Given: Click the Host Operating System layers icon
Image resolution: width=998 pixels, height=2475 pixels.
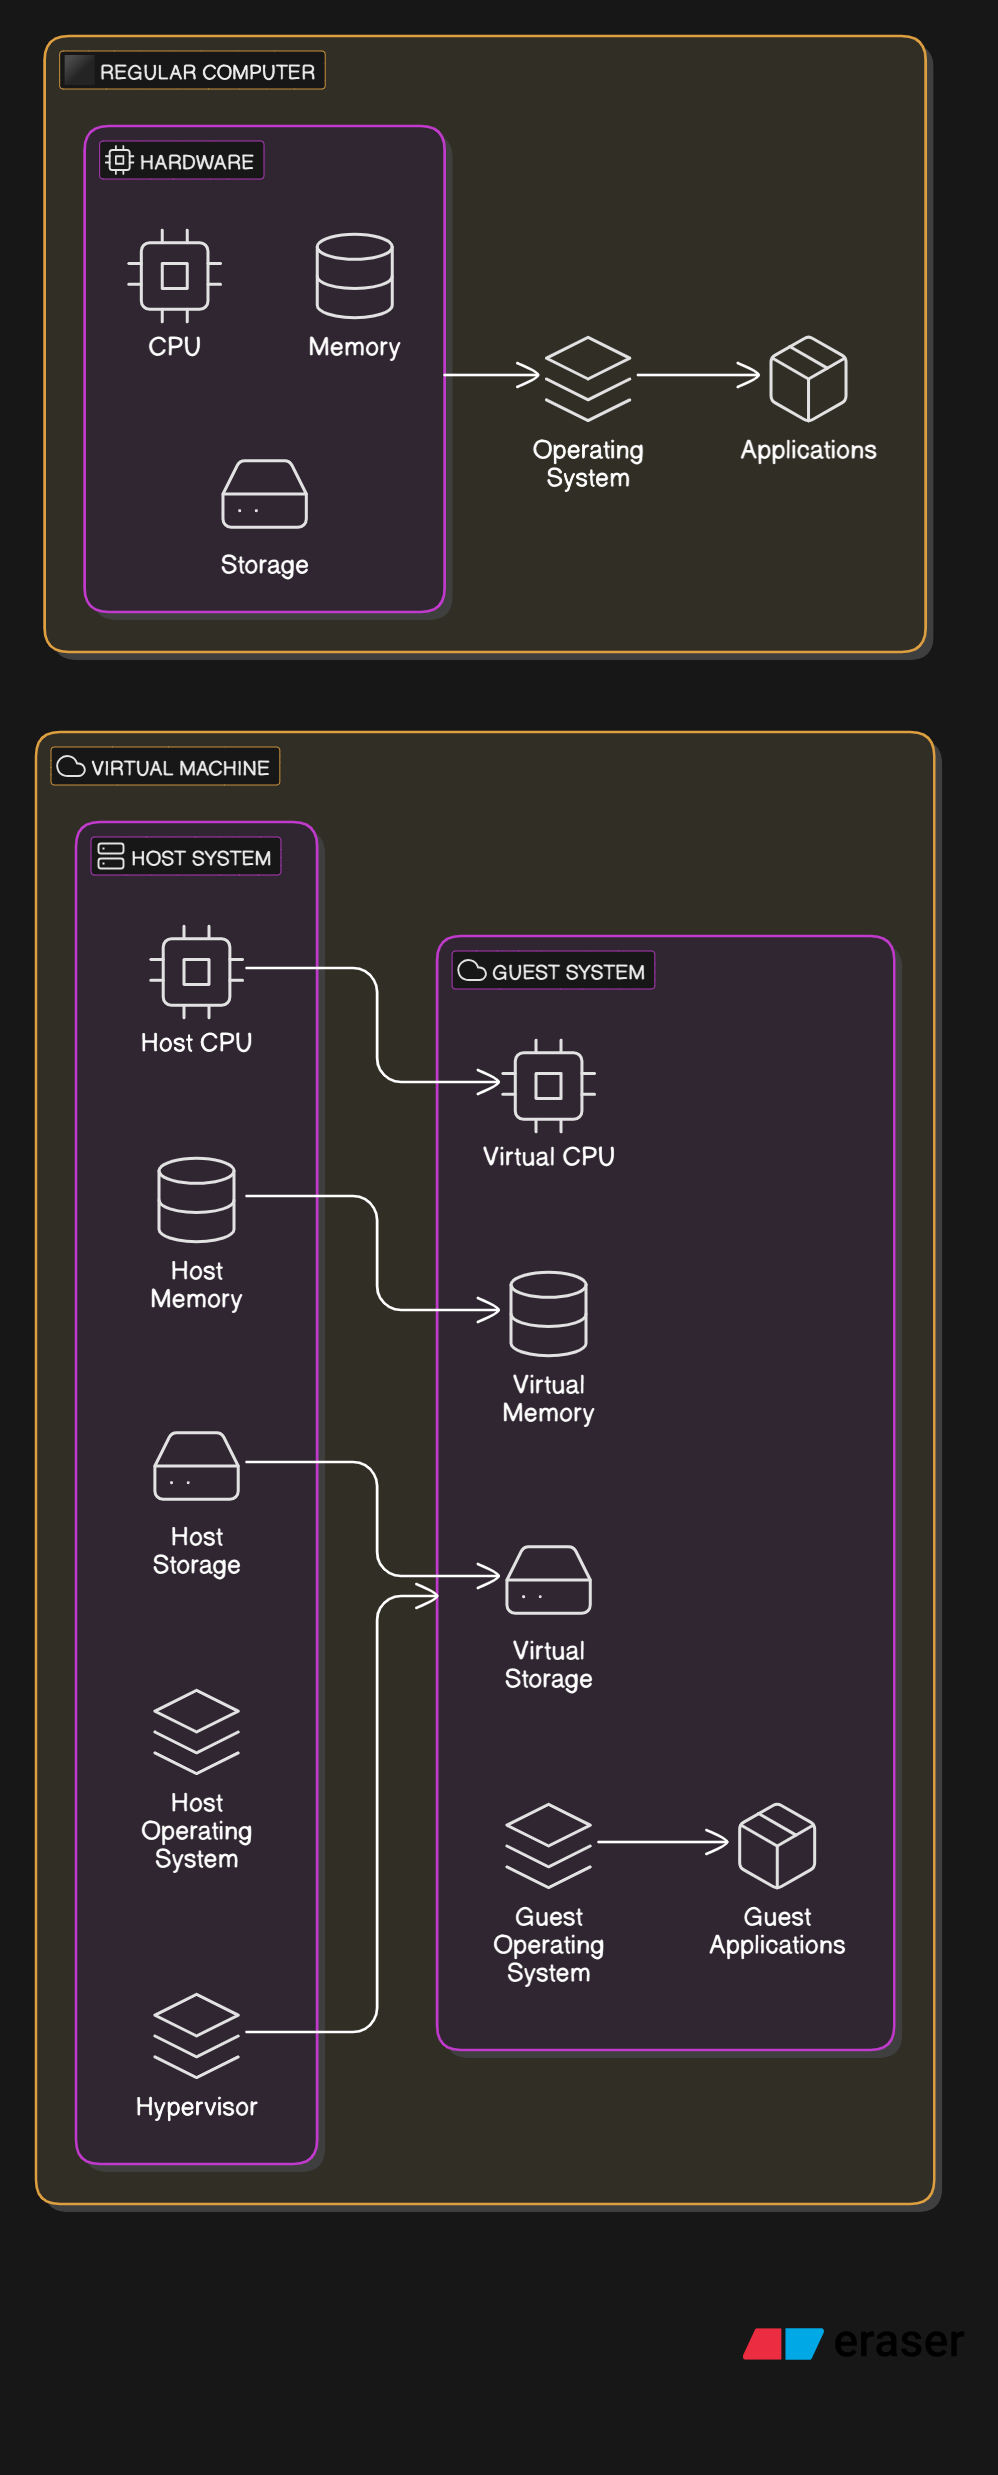Looking at the screenshot, I should click(196, 1732).
